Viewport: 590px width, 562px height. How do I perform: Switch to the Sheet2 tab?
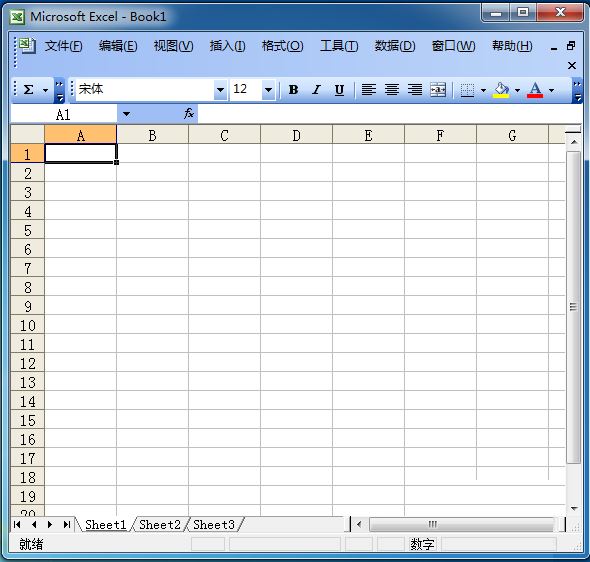click(160, 524)
